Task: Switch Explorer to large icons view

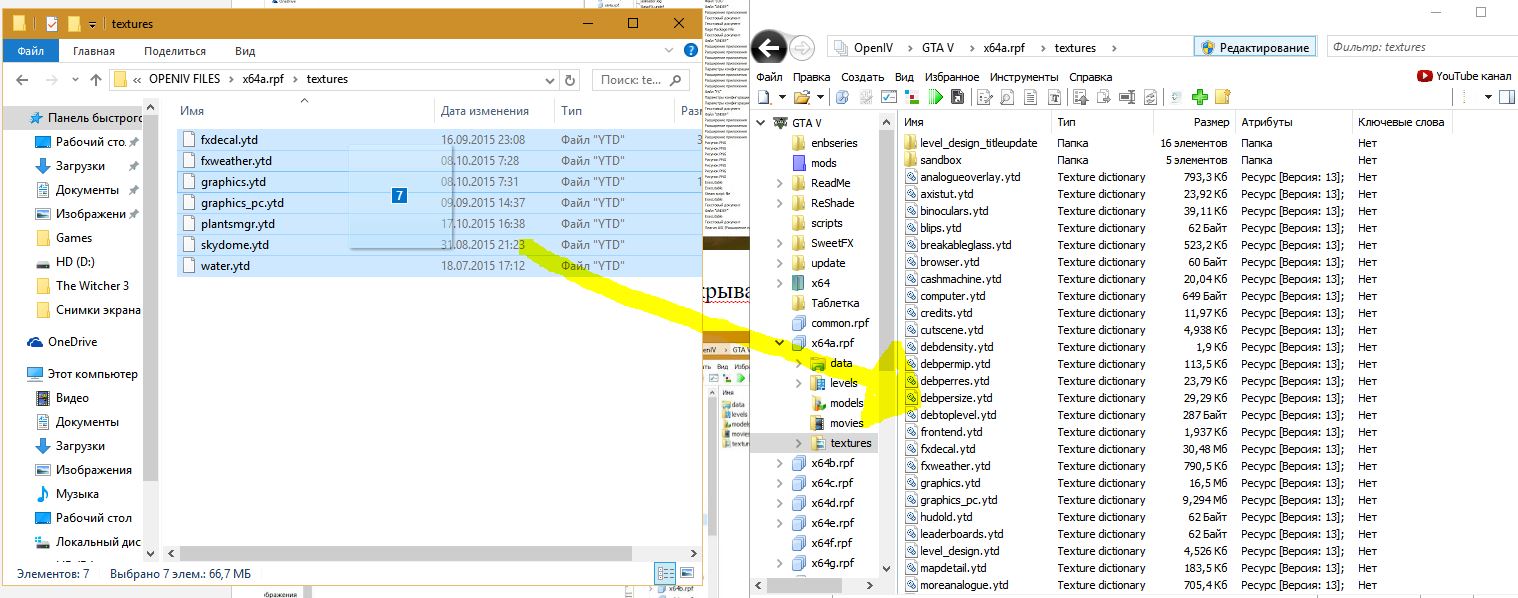Action: coord(685,573)
